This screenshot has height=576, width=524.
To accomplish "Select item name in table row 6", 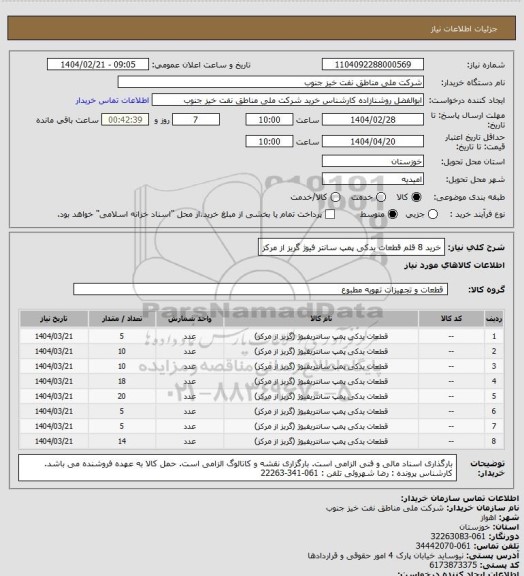I will pyautogui.click(x=321, y=411).
